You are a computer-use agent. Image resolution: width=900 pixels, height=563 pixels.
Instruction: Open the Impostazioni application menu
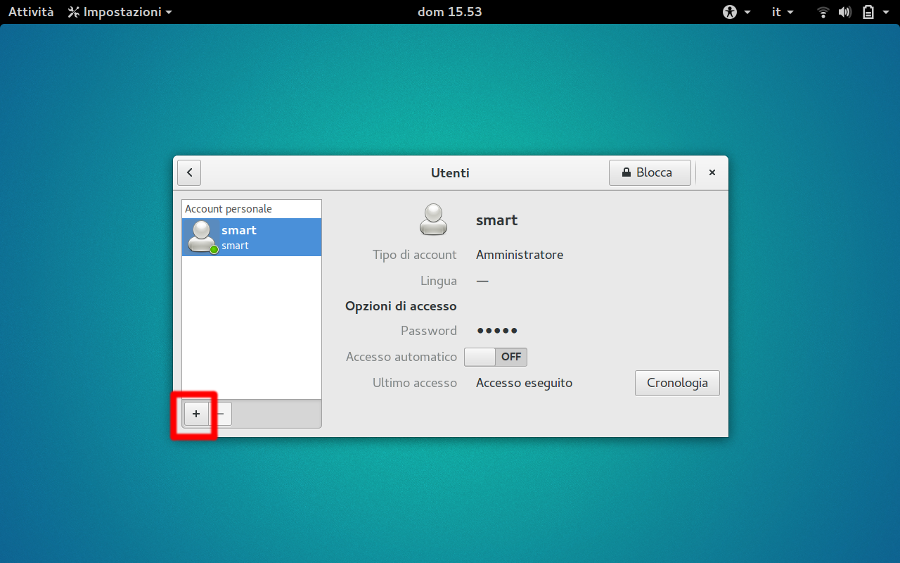click(x=120, y=12)
